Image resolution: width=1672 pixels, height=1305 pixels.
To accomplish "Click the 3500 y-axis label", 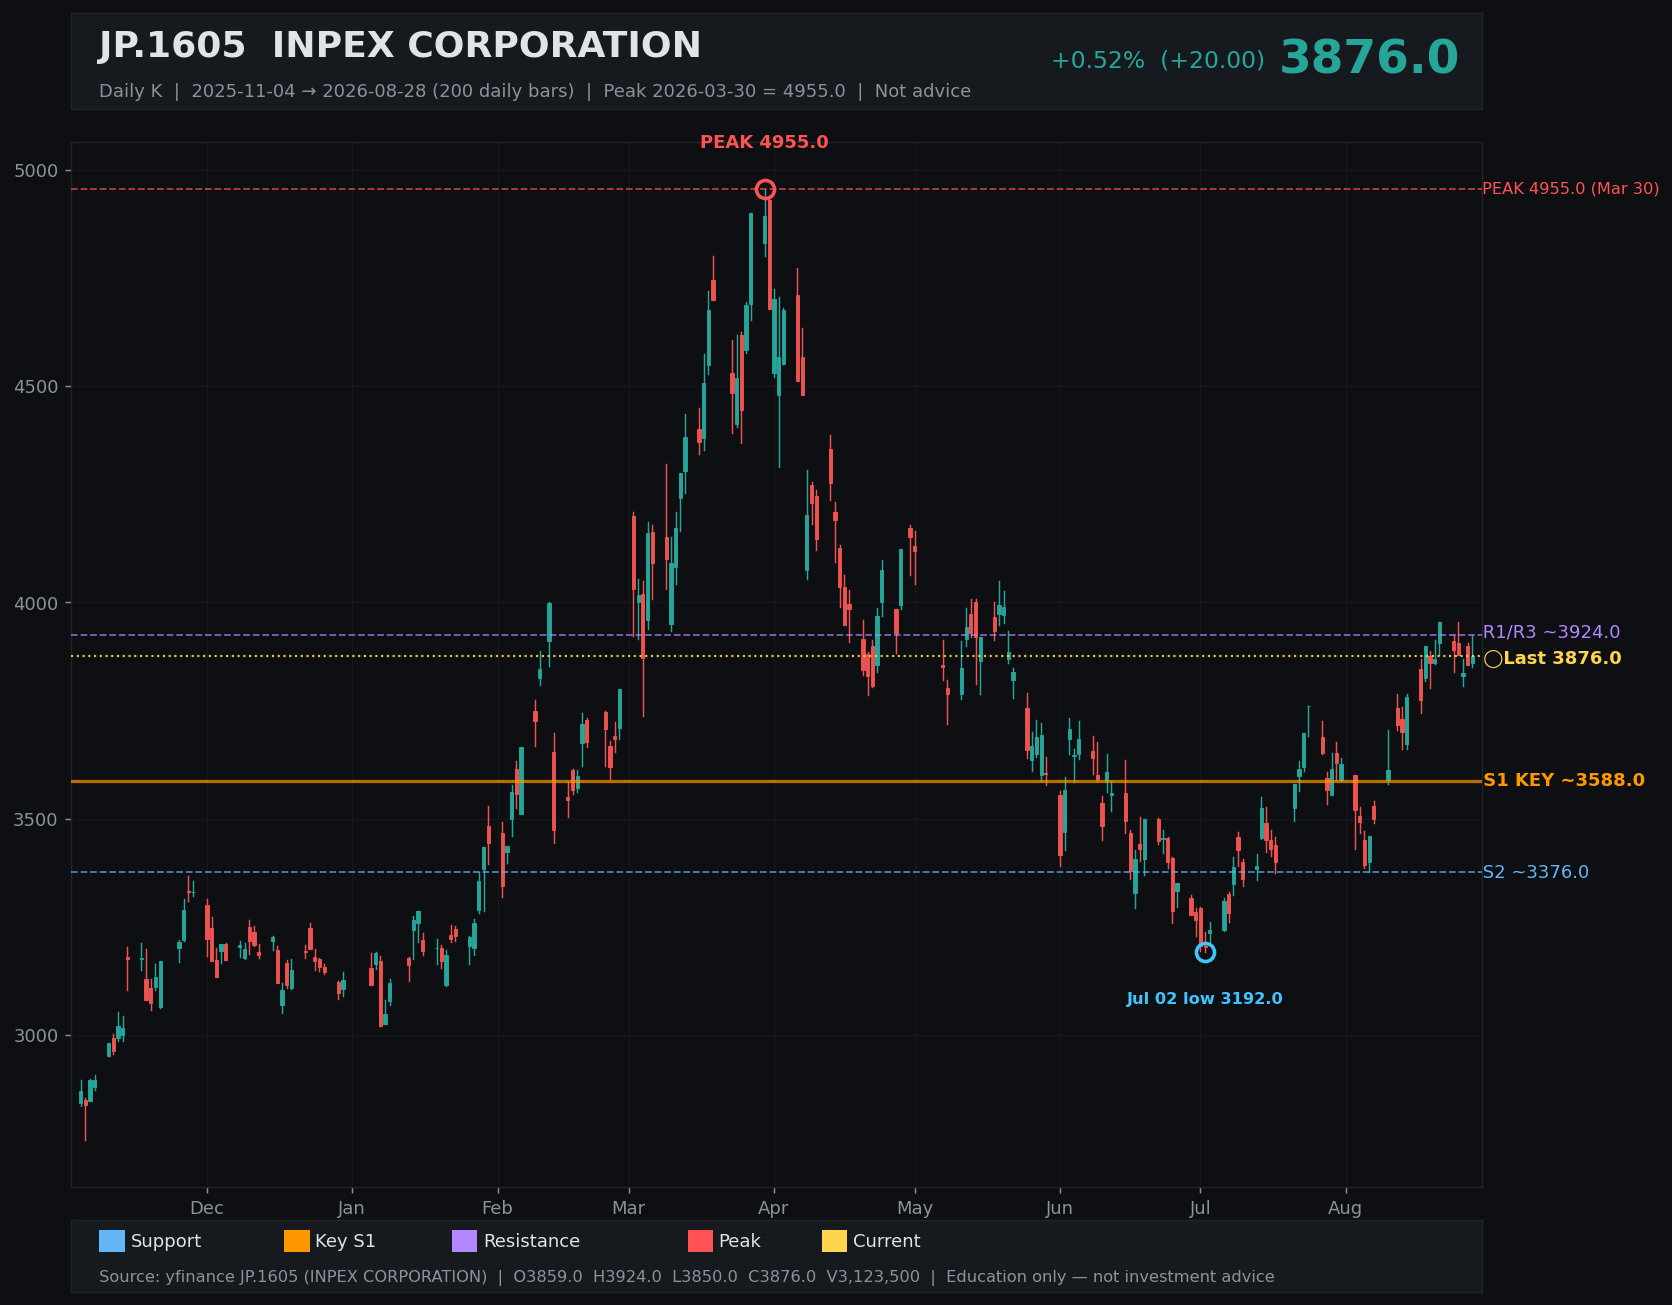I will tap(37, 820).
